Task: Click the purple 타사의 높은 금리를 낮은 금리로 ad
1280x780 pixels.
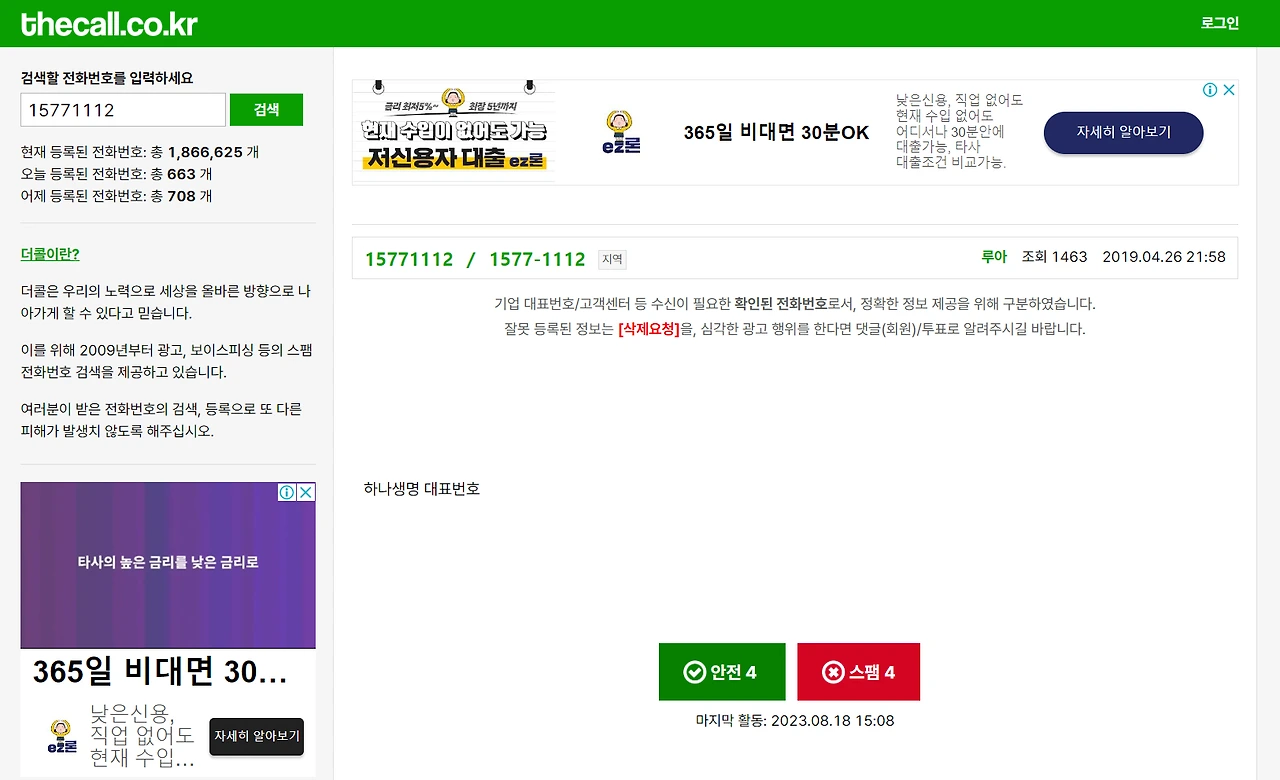Action: pyautogui.click(x=168, y=565)
